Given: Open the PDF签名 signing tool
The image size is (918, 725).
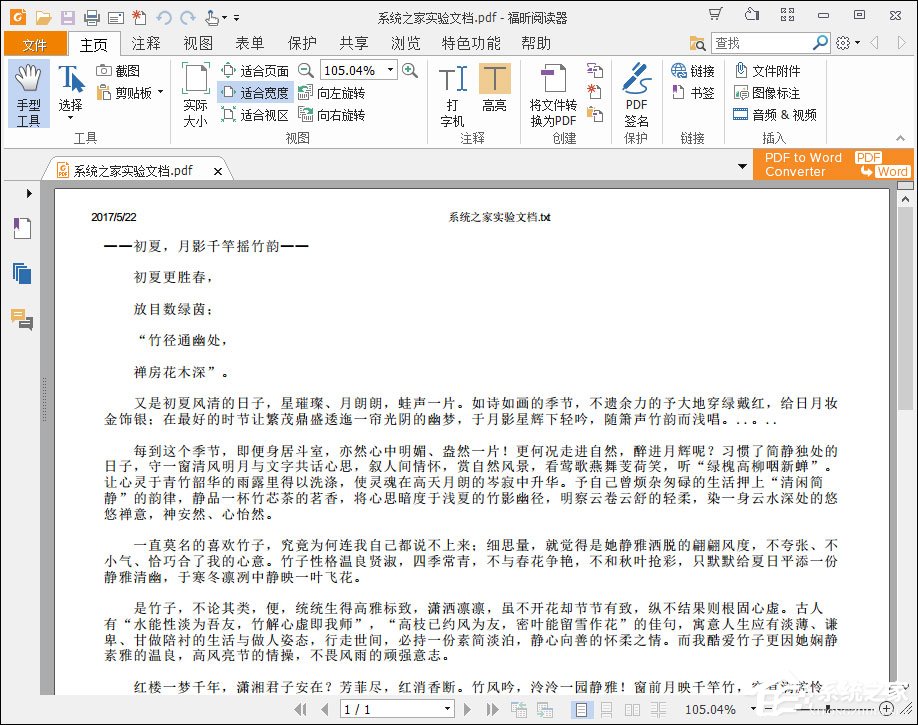Looking at the screenshot, I should coord(637,95).
